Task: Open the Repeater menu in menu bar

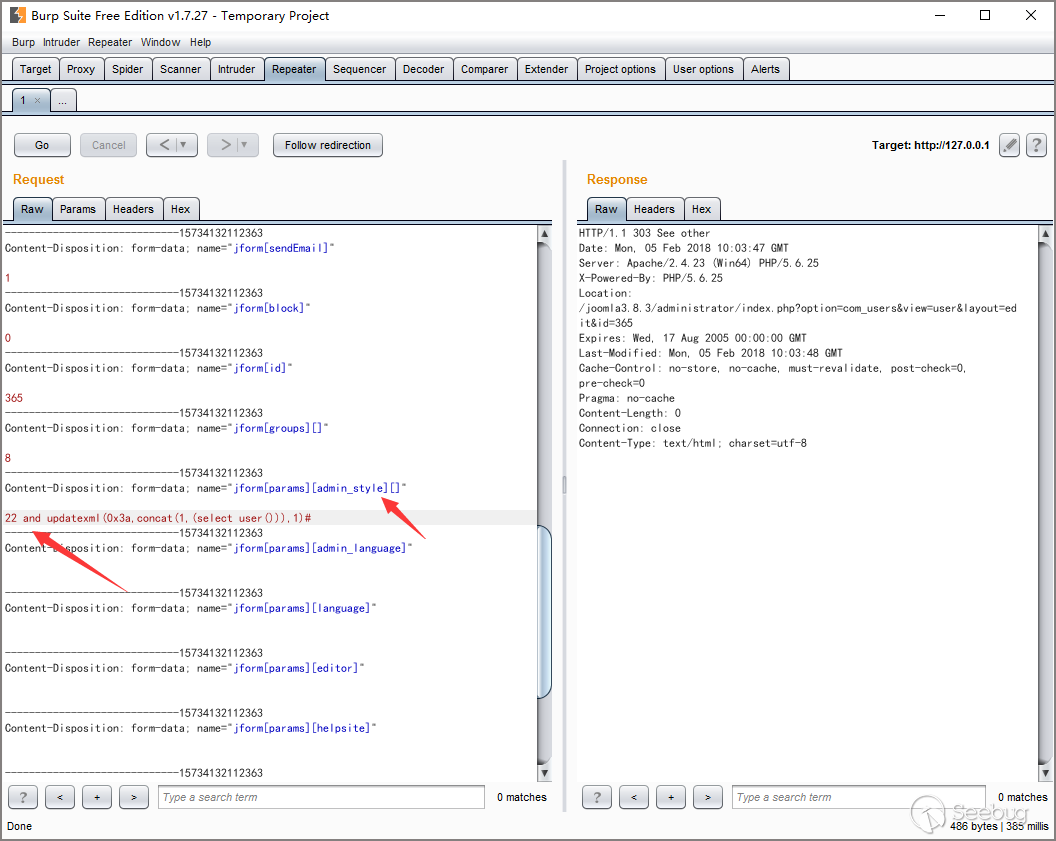Action: tap(110, 42)
